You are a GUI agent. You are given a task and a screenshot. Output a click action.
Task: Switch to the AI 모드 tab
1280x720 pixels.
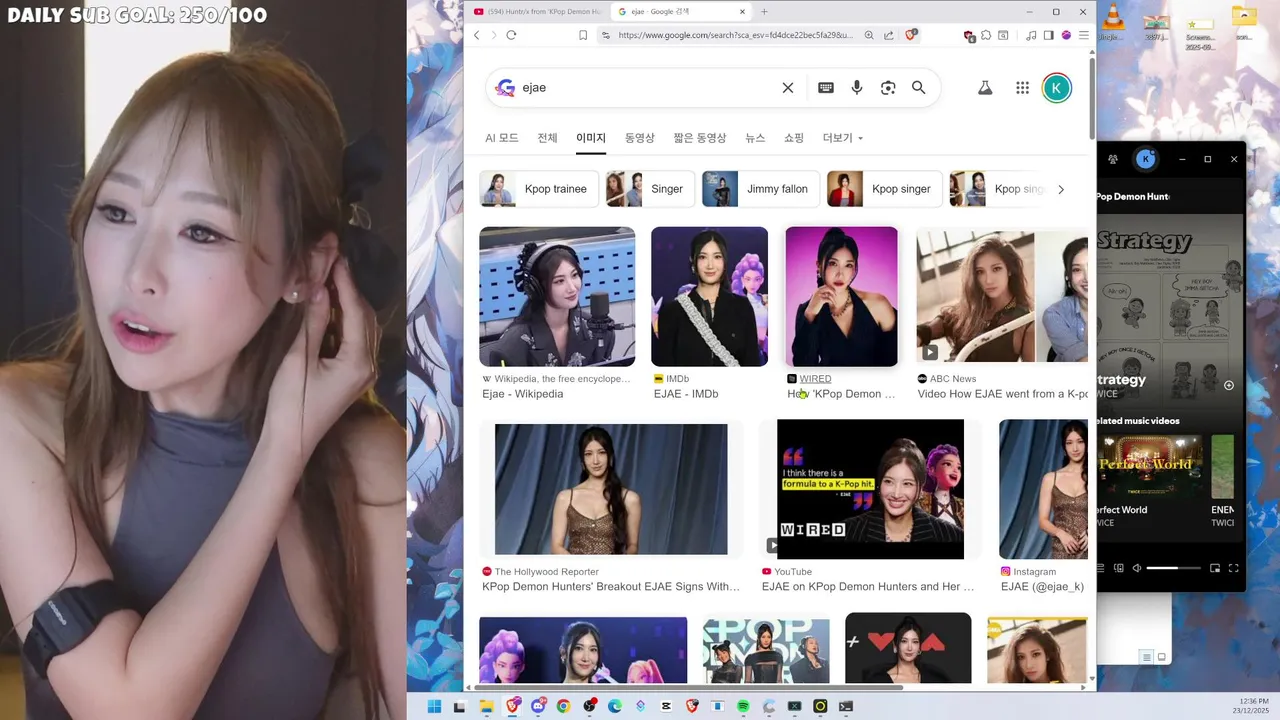click(502, 138)
